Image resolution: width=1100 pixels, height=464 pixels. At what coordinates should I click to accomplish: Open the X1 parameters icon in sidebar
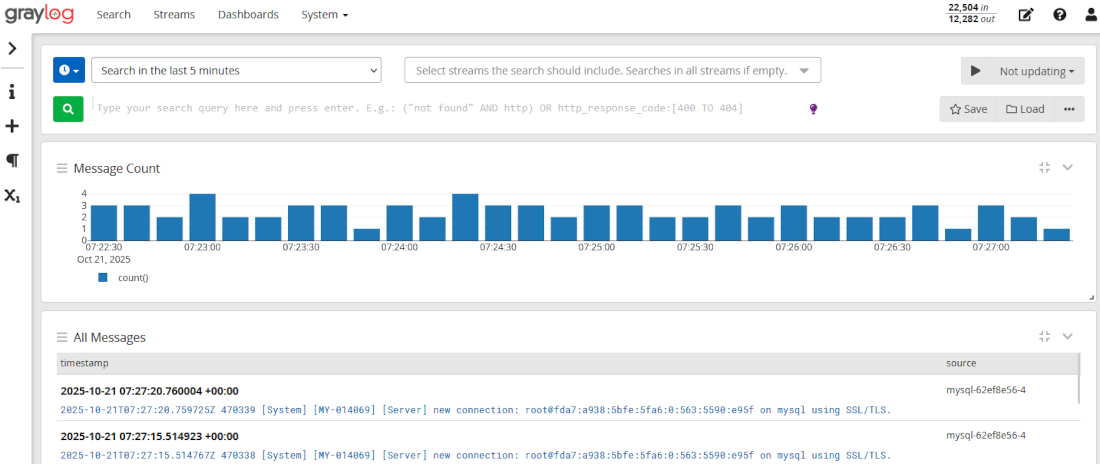(12, 195)
